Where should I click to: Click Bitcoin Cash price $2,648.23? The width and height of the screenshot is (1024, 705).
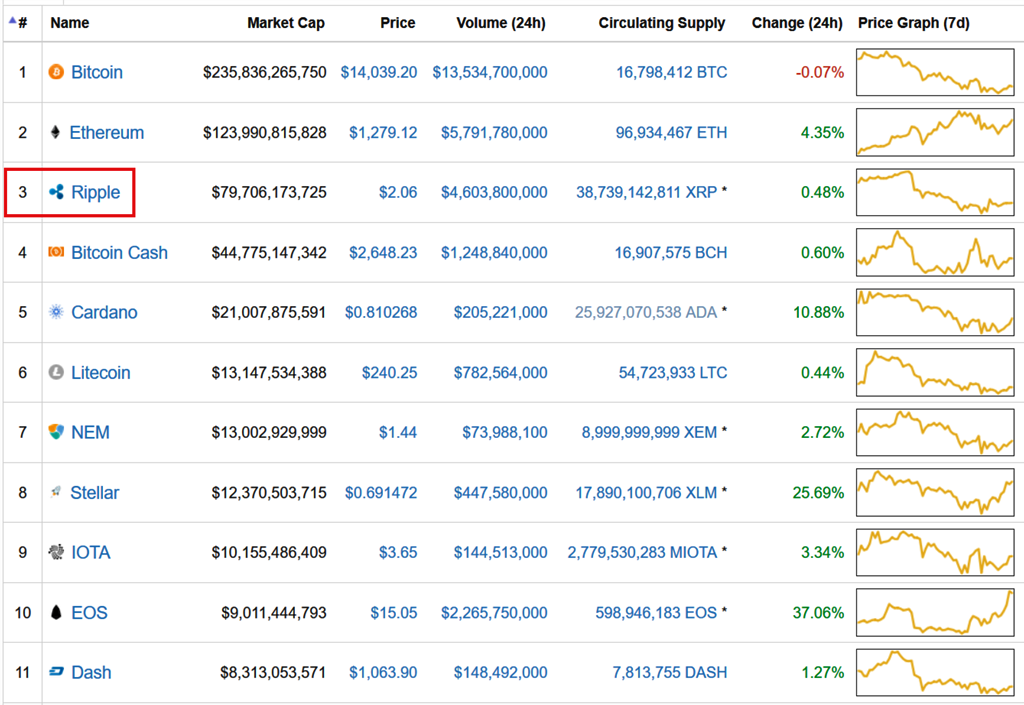(383, 253)
